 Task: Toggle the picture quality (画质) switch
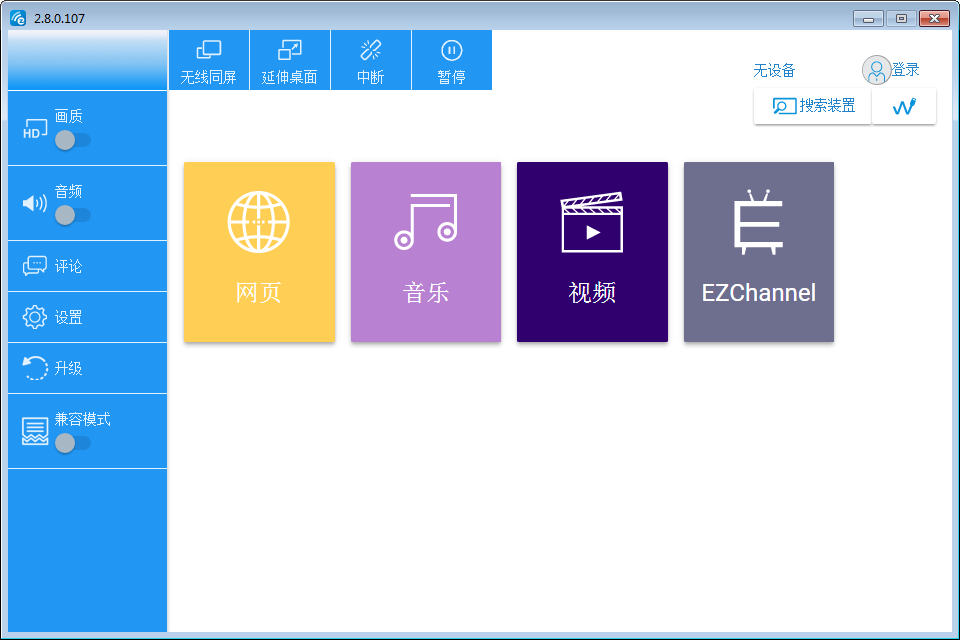coord(73,140)
